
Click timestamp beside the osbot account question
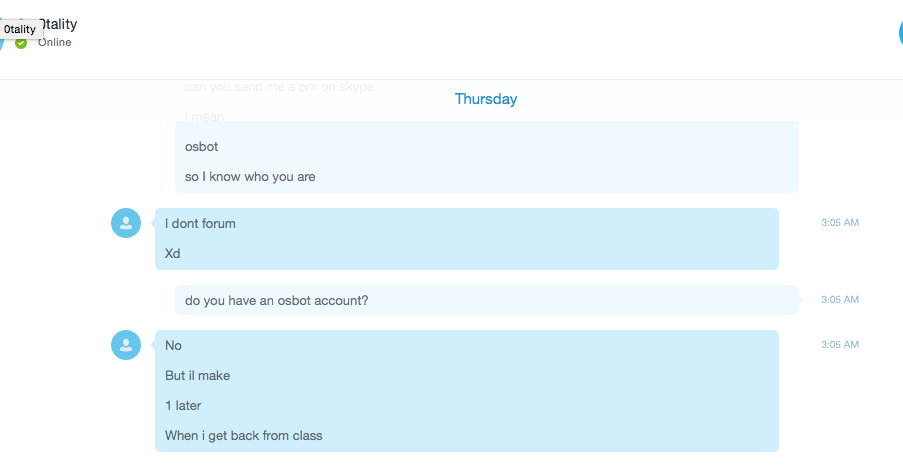point(840,300)
